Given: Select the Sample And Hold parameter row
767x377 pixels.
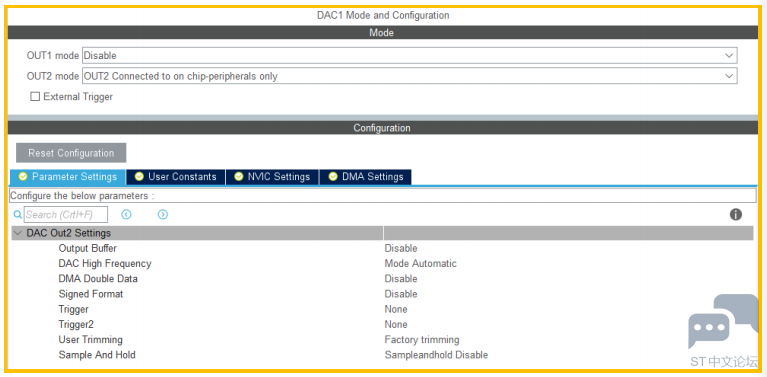Looking at the screenshot, I should point(382,355).
